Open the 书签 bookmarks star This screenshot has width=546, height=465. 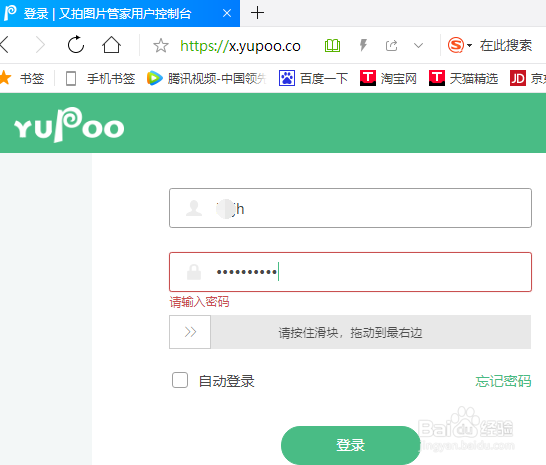22,78
